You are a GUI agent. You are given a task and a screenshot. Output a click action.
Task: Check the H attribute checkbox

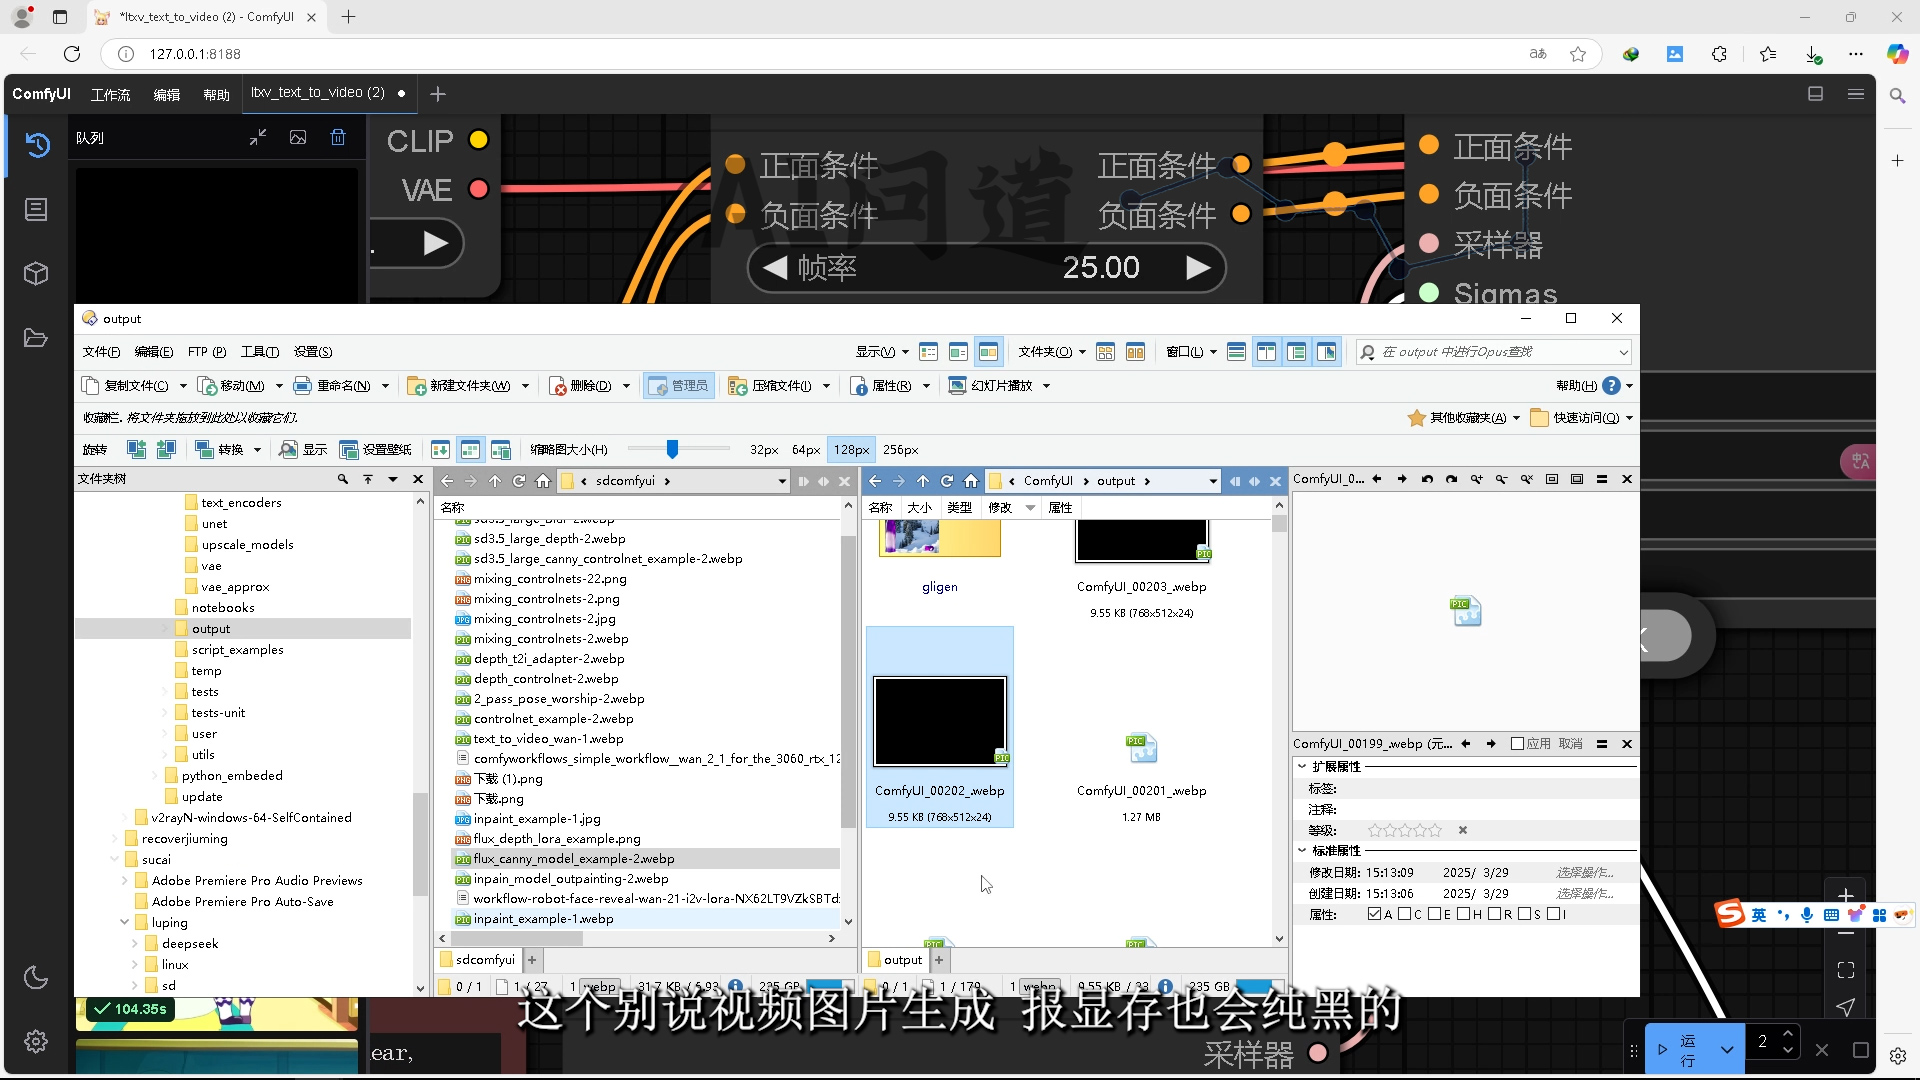[1464, 914]
